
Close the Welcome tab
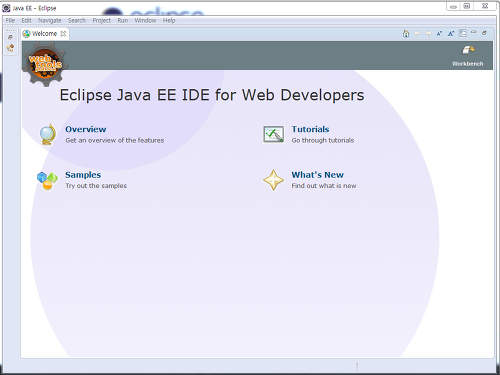pyautogui.click(x=63, y=34)
